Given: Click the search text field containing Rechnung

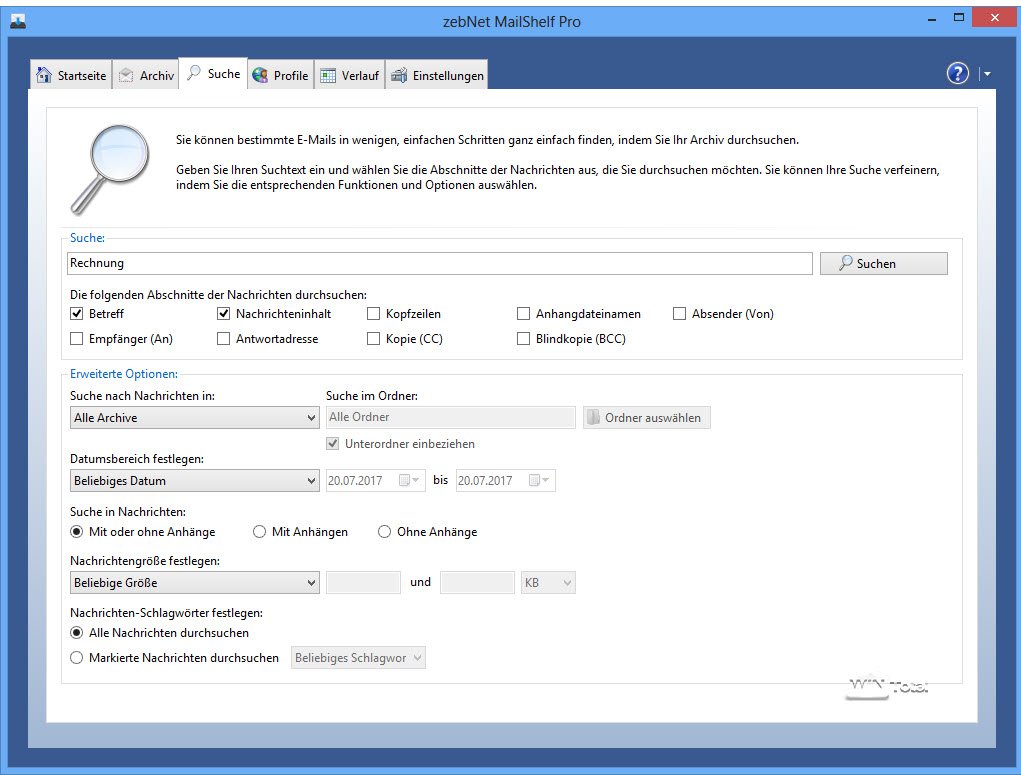Looking at the screenshot, I should [439, 264].
